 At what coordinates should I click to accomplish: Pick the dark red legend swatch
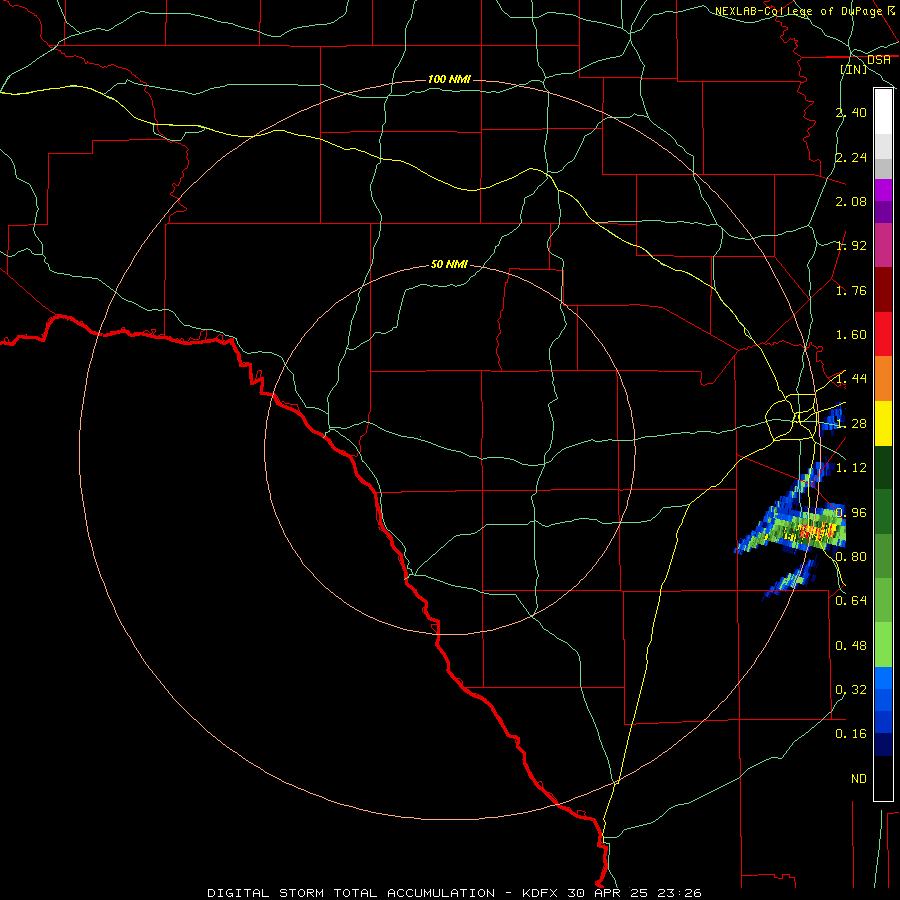click(x=883, y=290)
